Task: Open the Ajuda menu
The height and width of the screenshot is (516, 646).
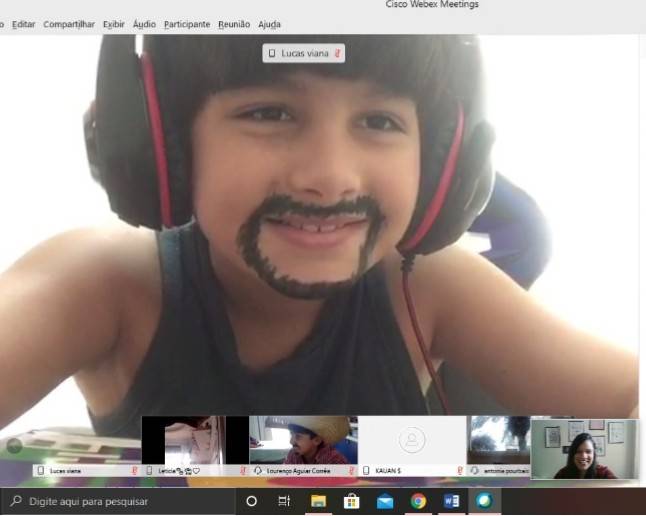Action: pyautogui.click(x=269, y=24)
